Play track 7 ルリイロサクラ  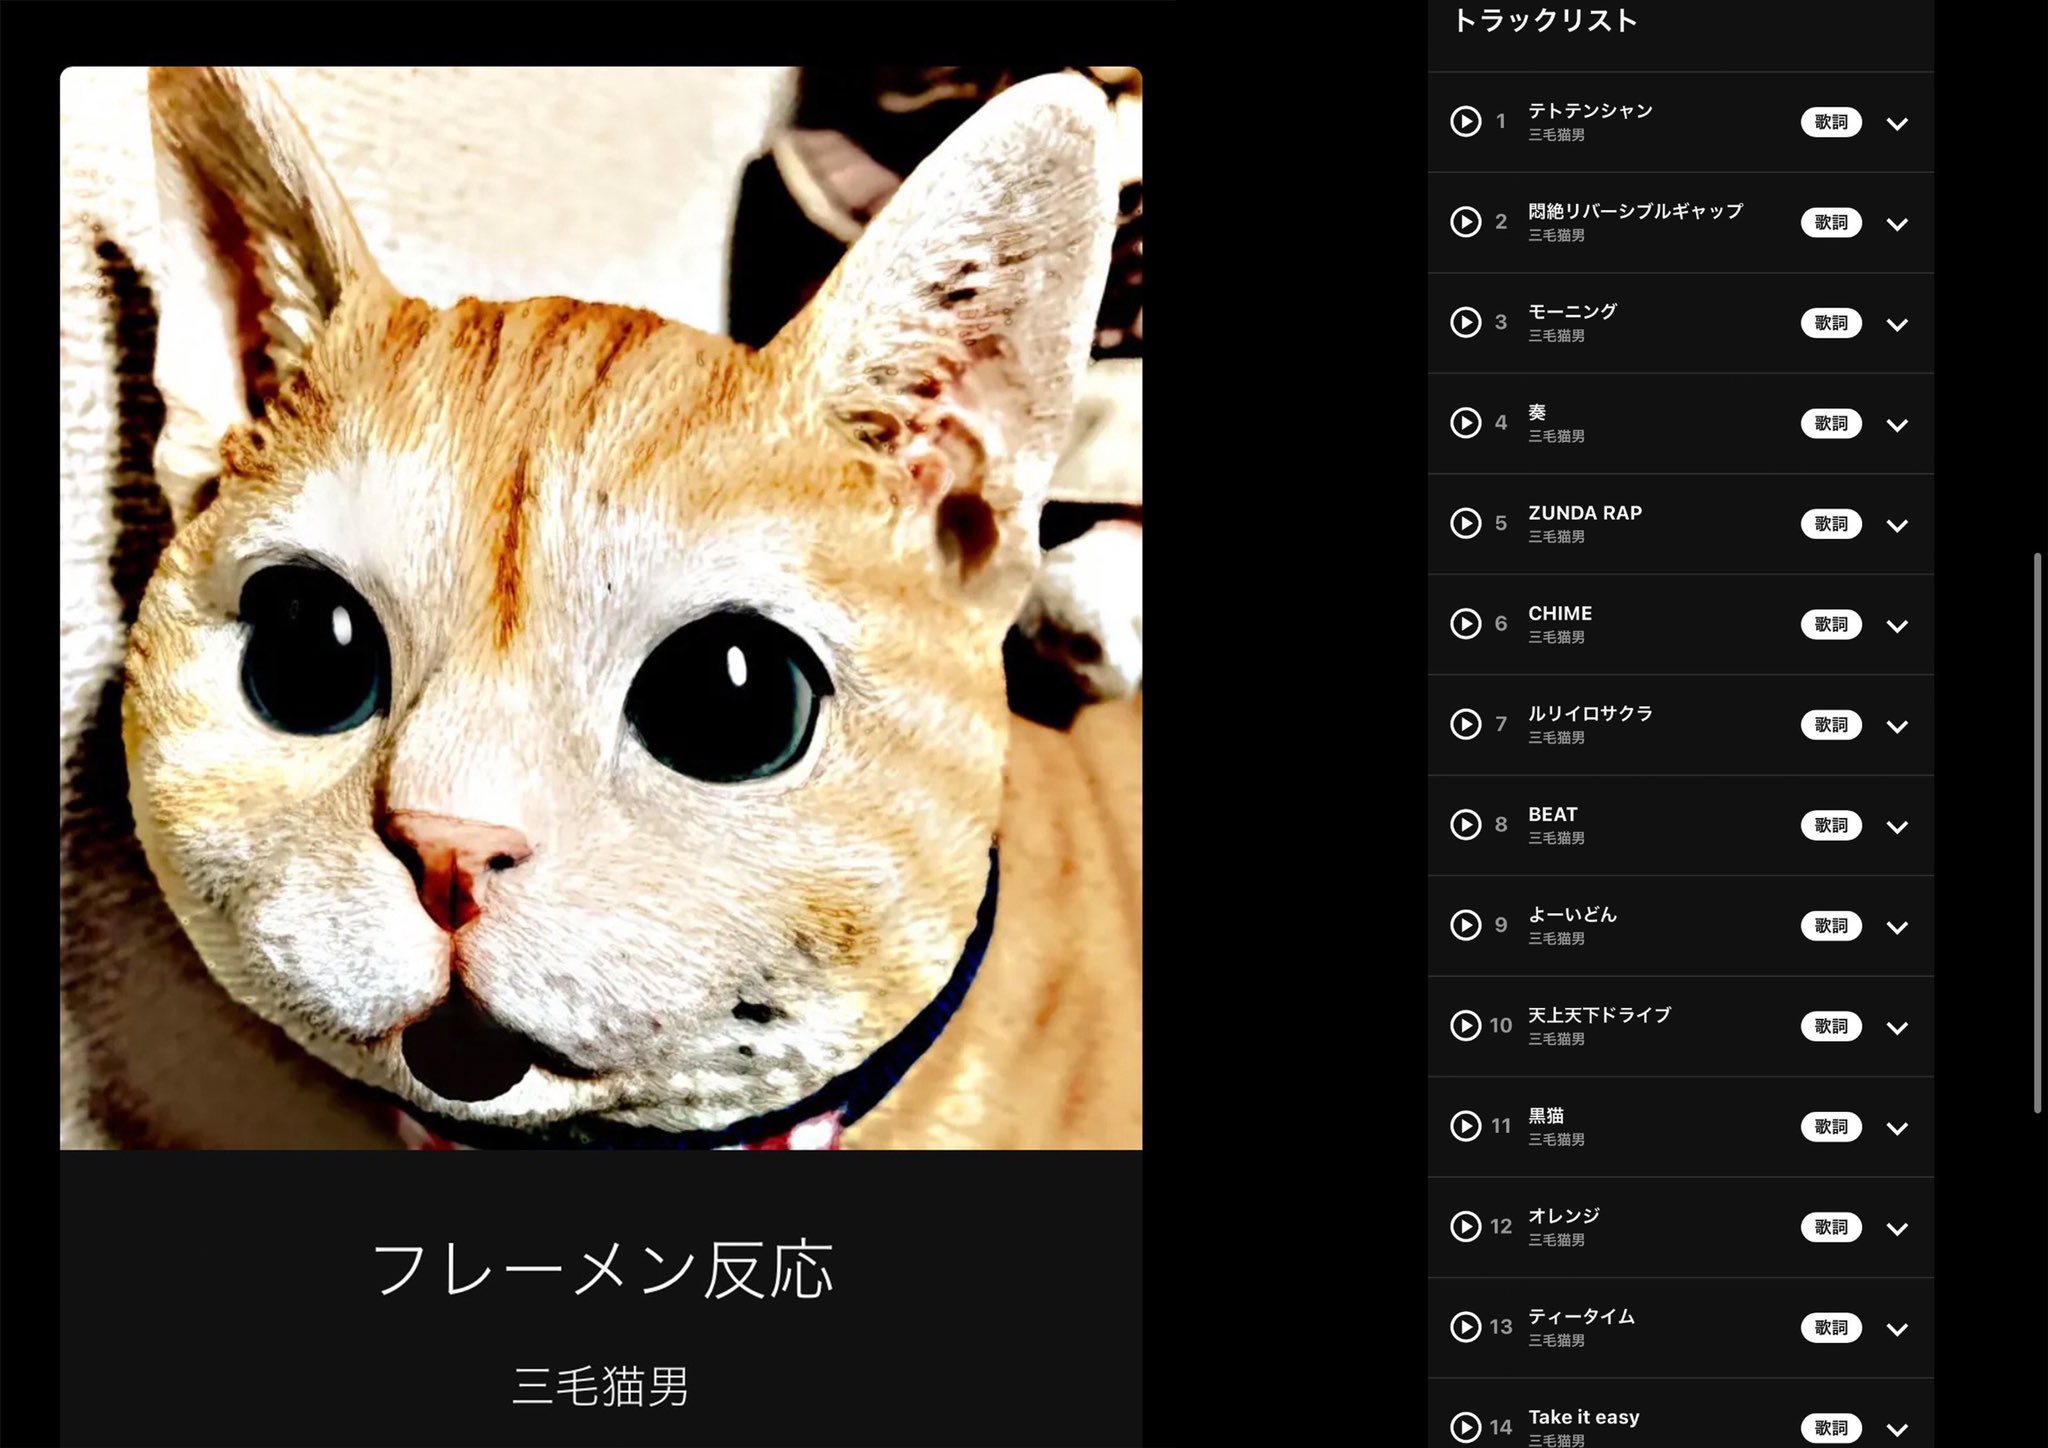point(1465,724)
